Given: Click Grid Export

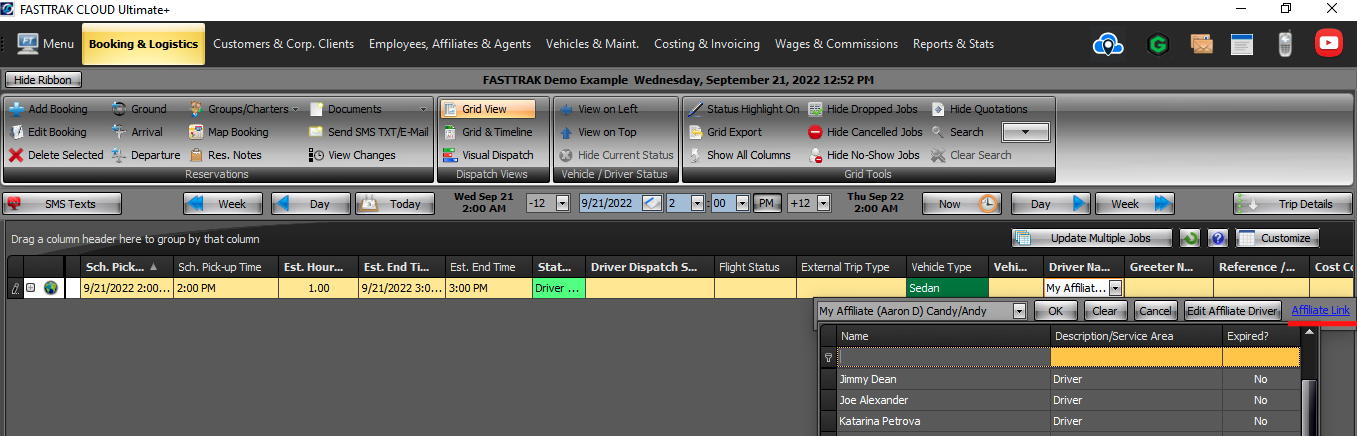Looking at the screenshot, I should (725, 132).
